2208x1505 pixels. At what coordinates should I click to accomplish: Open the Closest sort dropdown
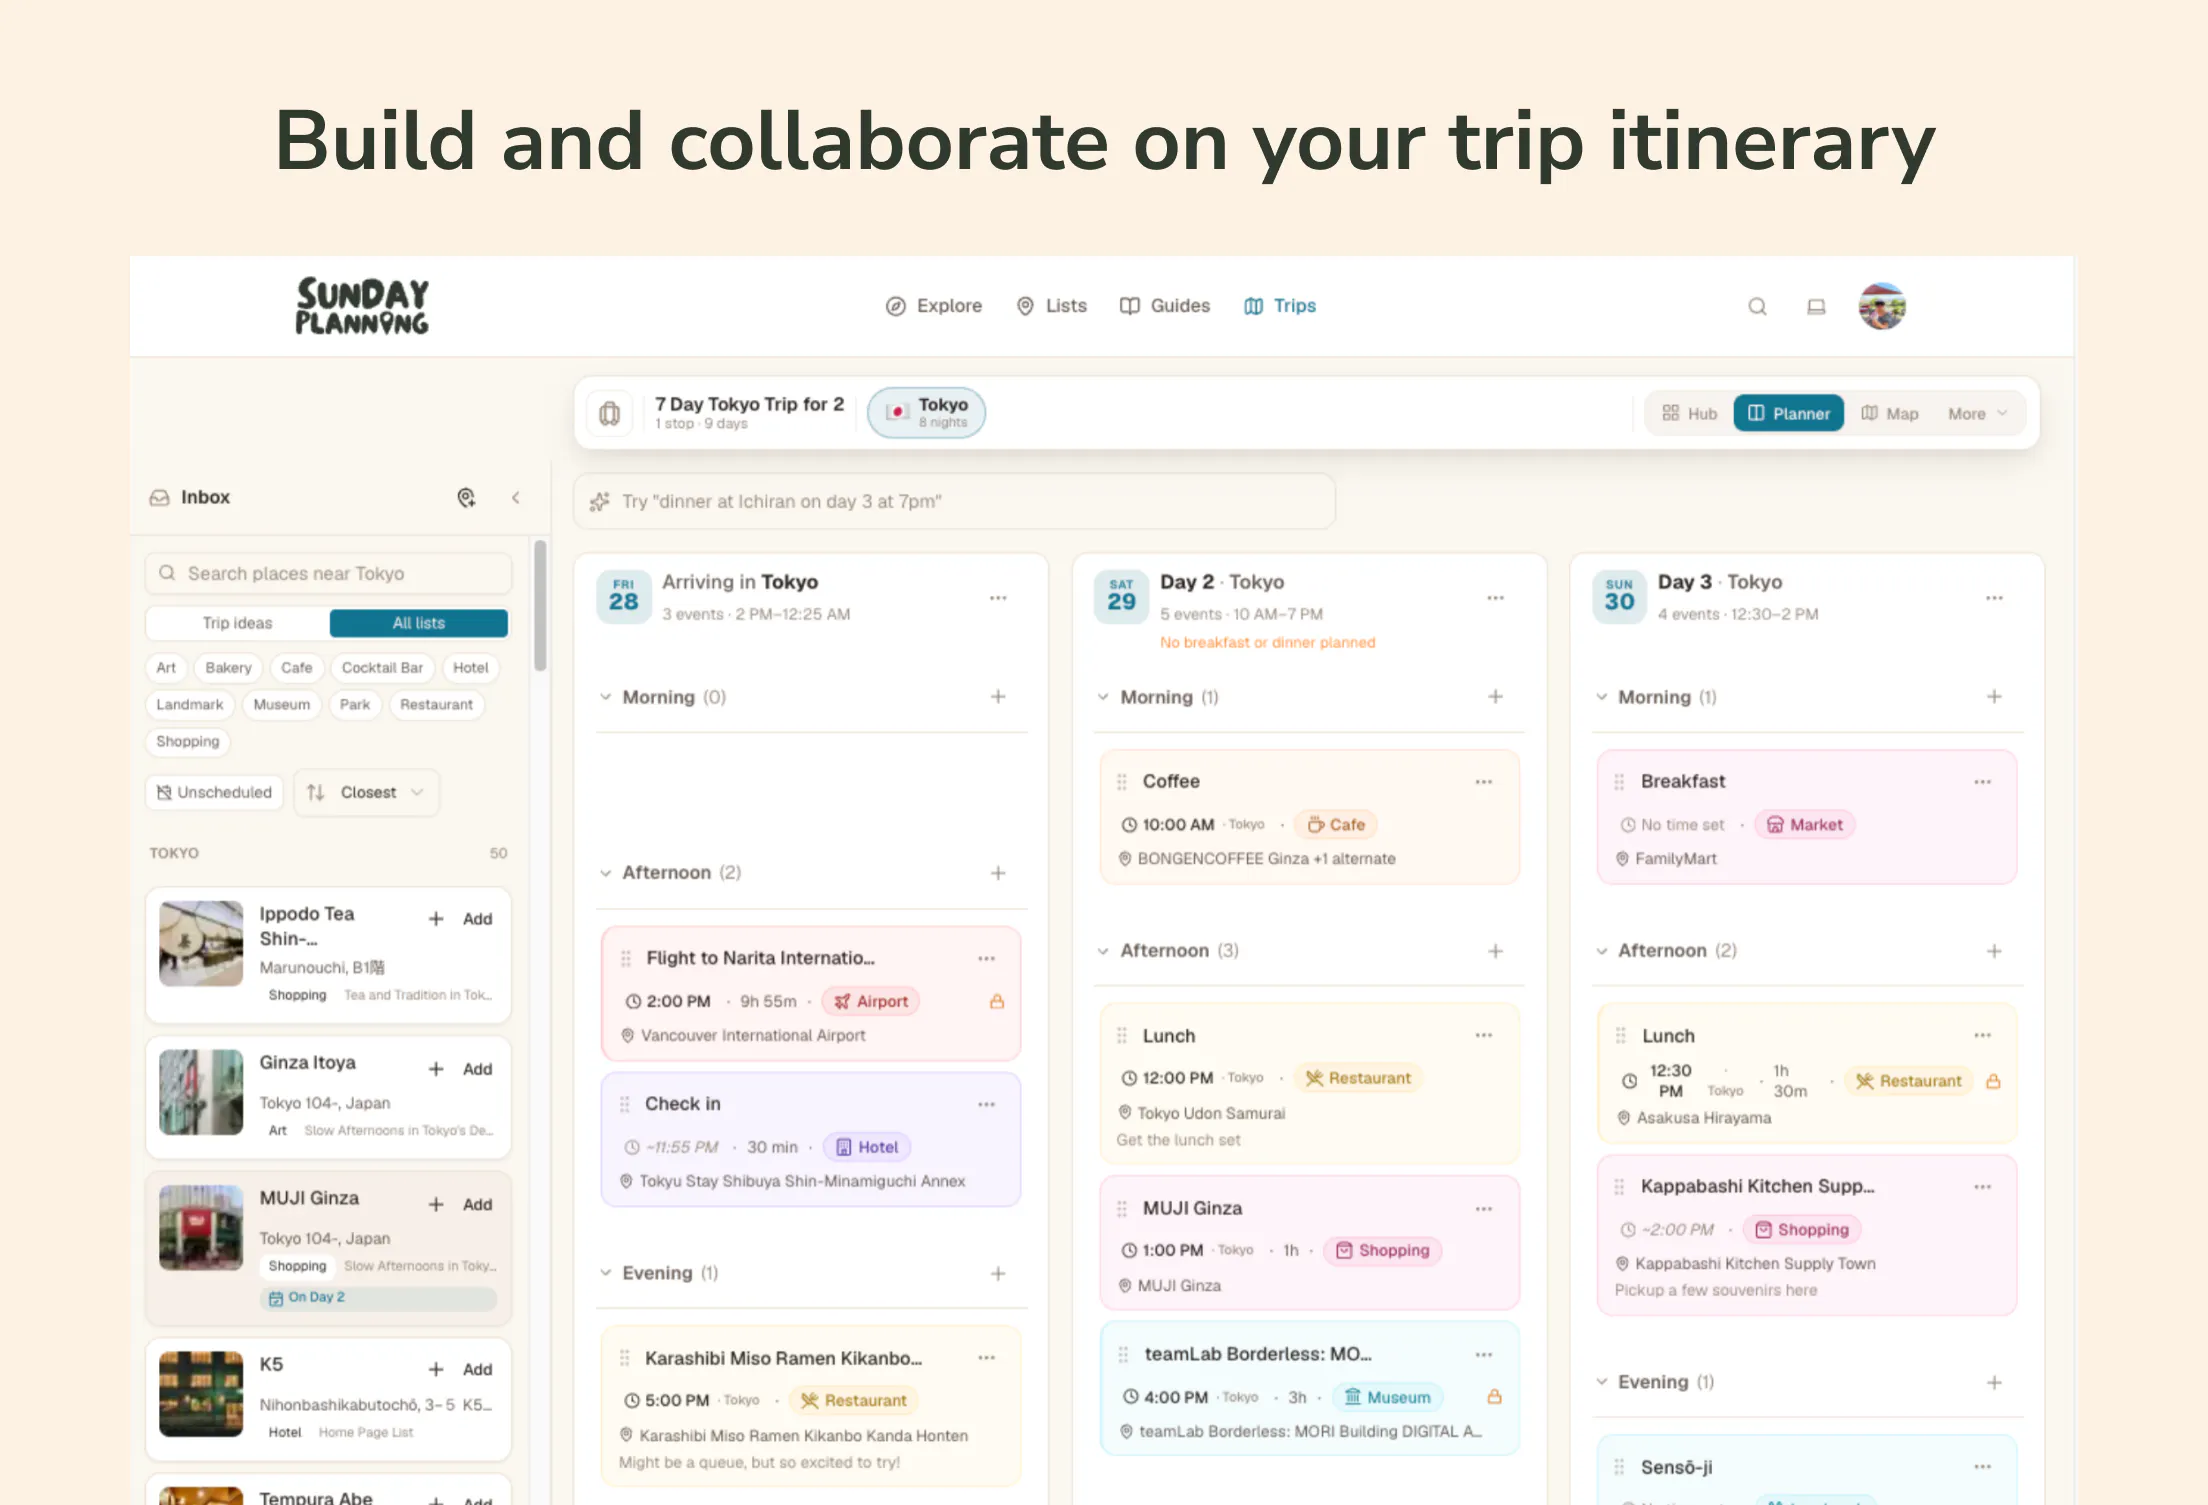(366, 792)
